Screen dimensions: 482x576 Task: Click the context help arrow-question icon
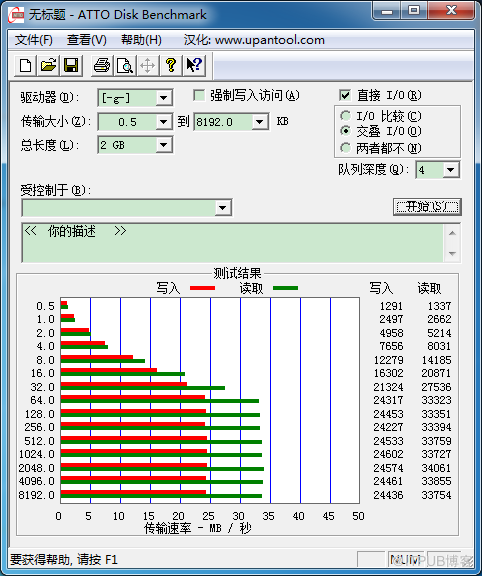pyautogui.click(x=194, y=66)
